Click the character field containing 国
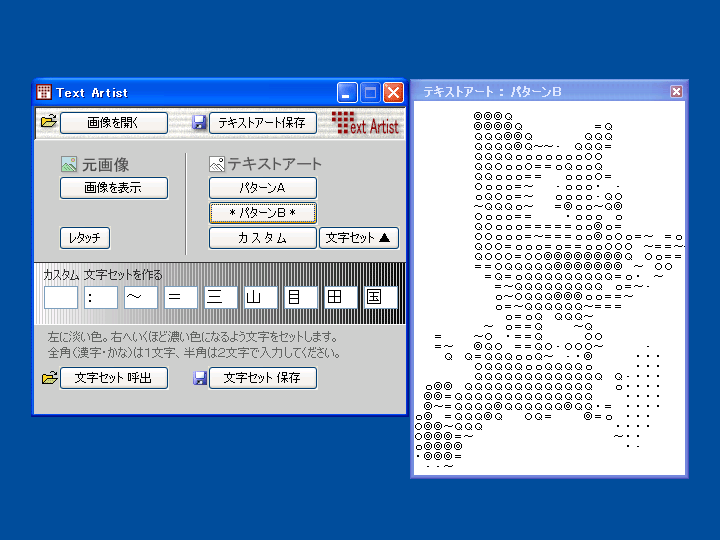This screenshot has height=540, width=720. tap(380, 297)
